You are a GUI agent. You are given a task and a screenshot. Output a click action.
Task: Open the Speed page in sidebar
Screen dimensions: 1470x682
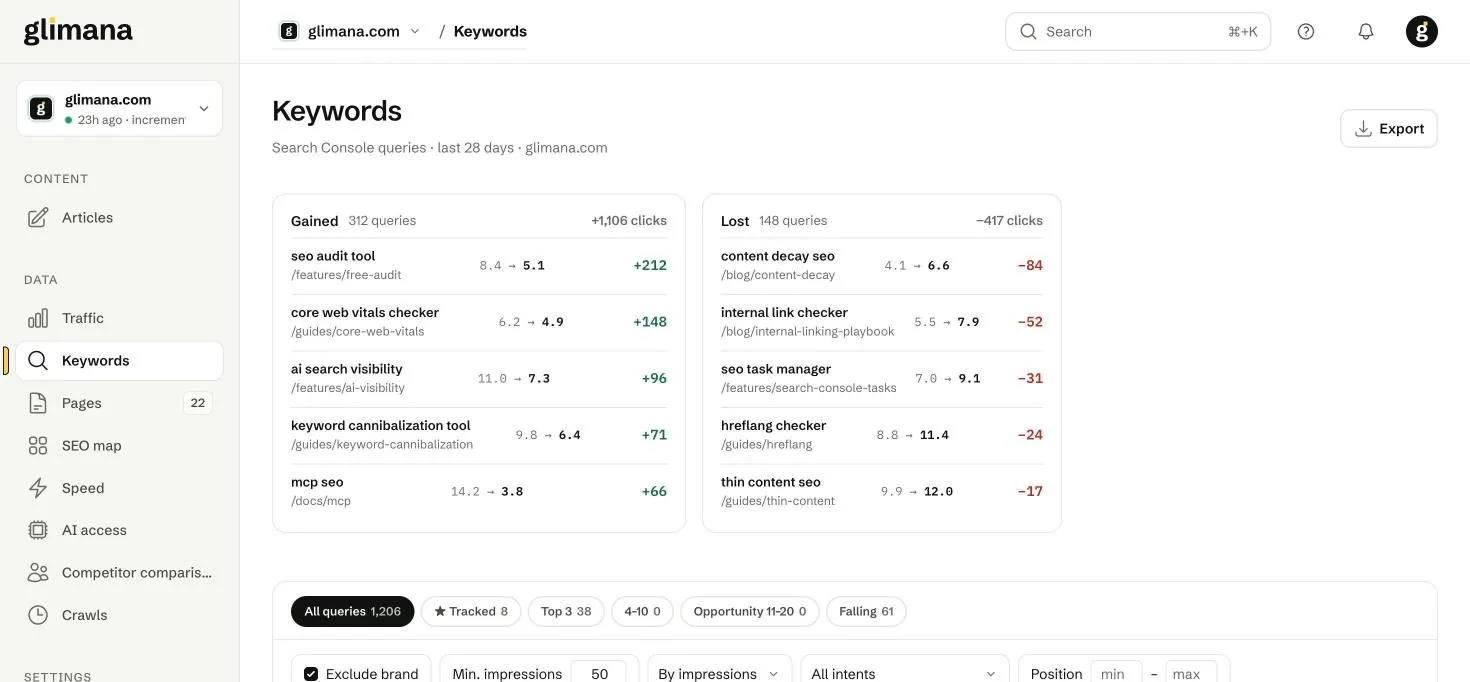click(x=119, y=488)
